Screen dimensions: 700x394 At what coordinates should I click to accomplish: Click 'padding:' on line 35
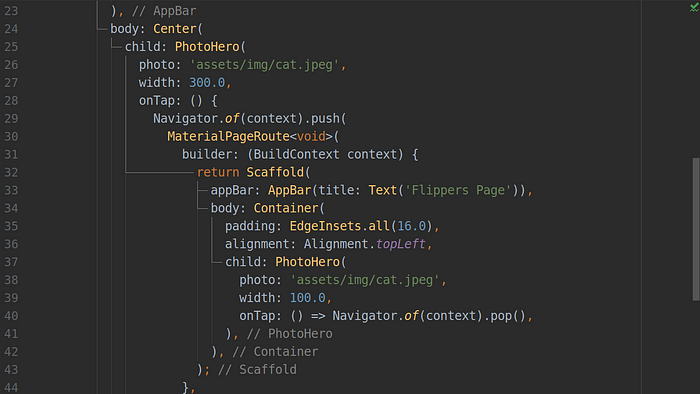[253, 226]
